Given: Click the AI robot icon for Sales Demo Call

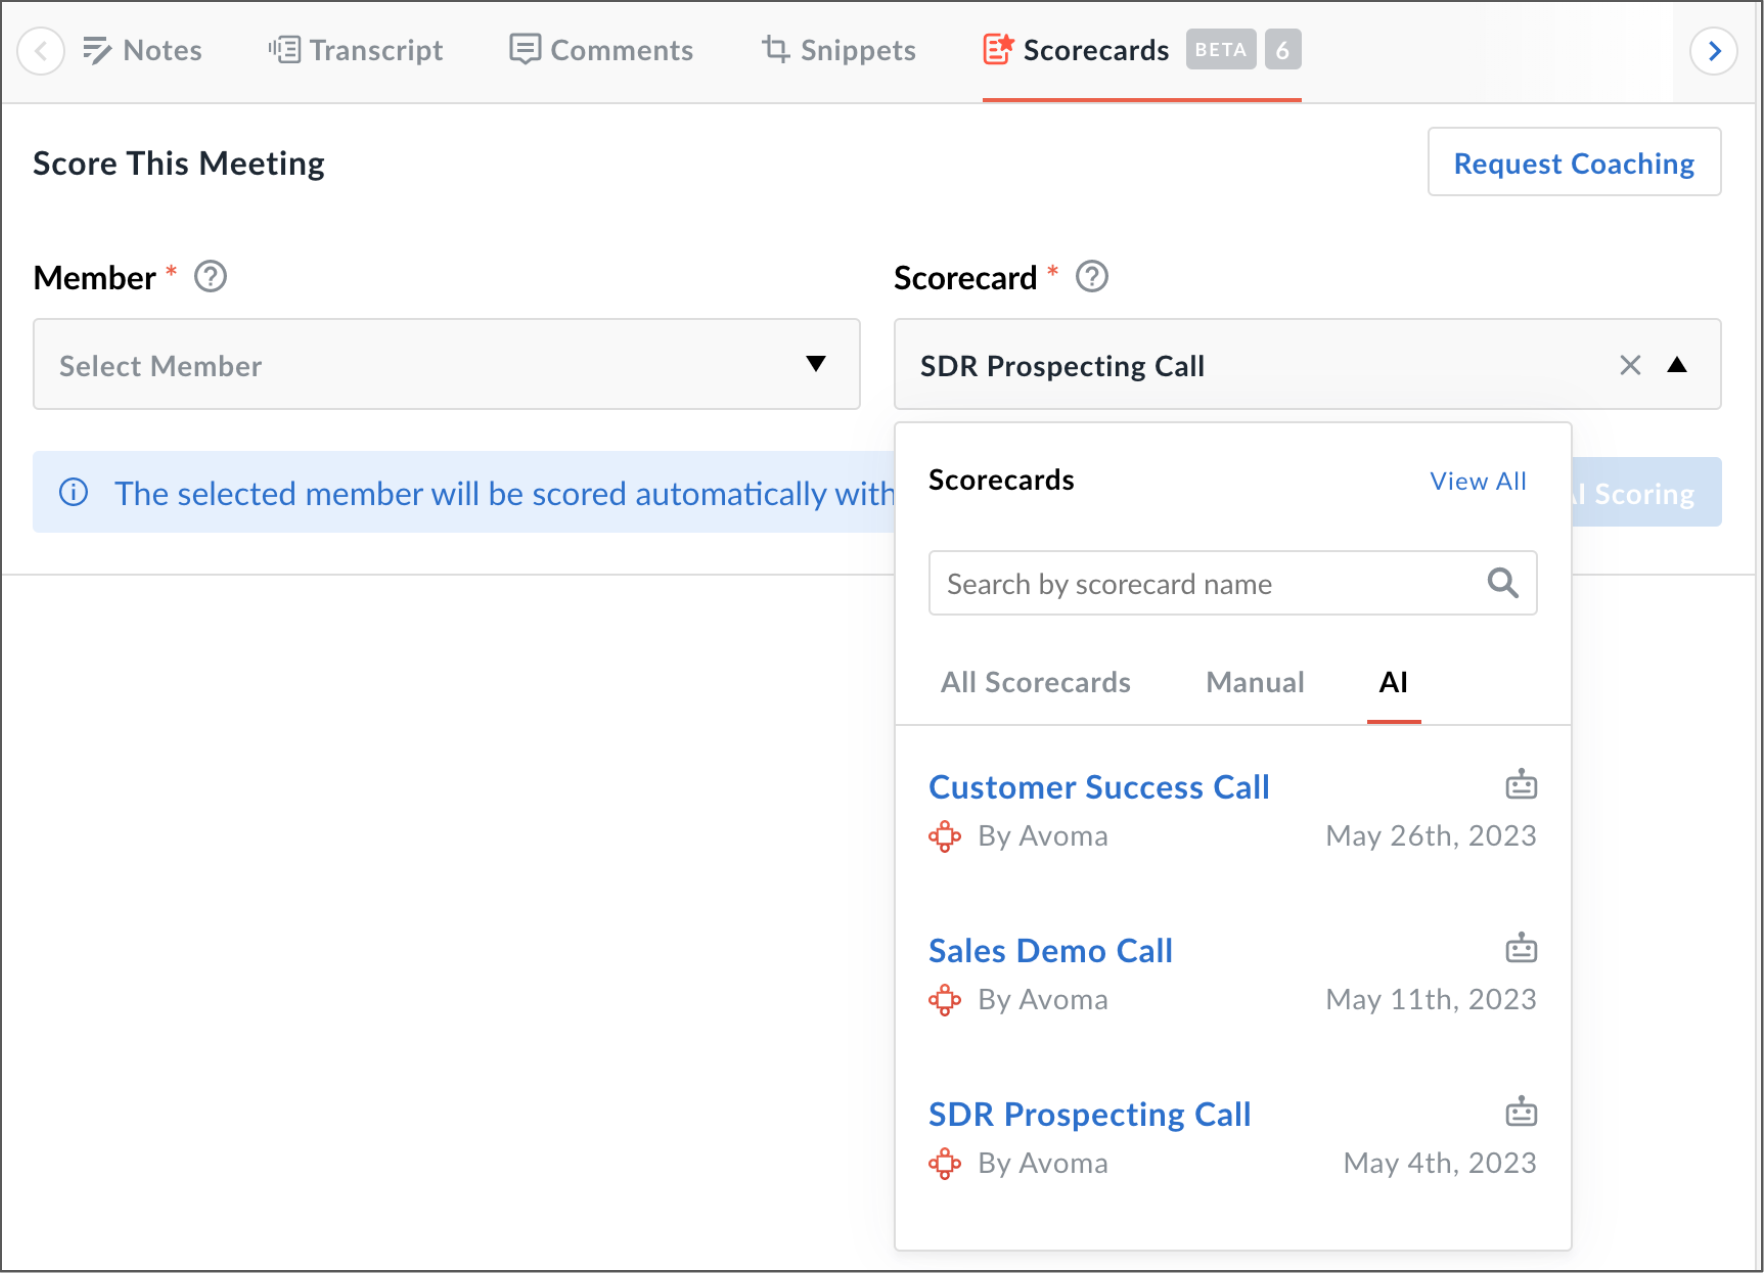Looking at the screenshot, I should point(1521,948).
